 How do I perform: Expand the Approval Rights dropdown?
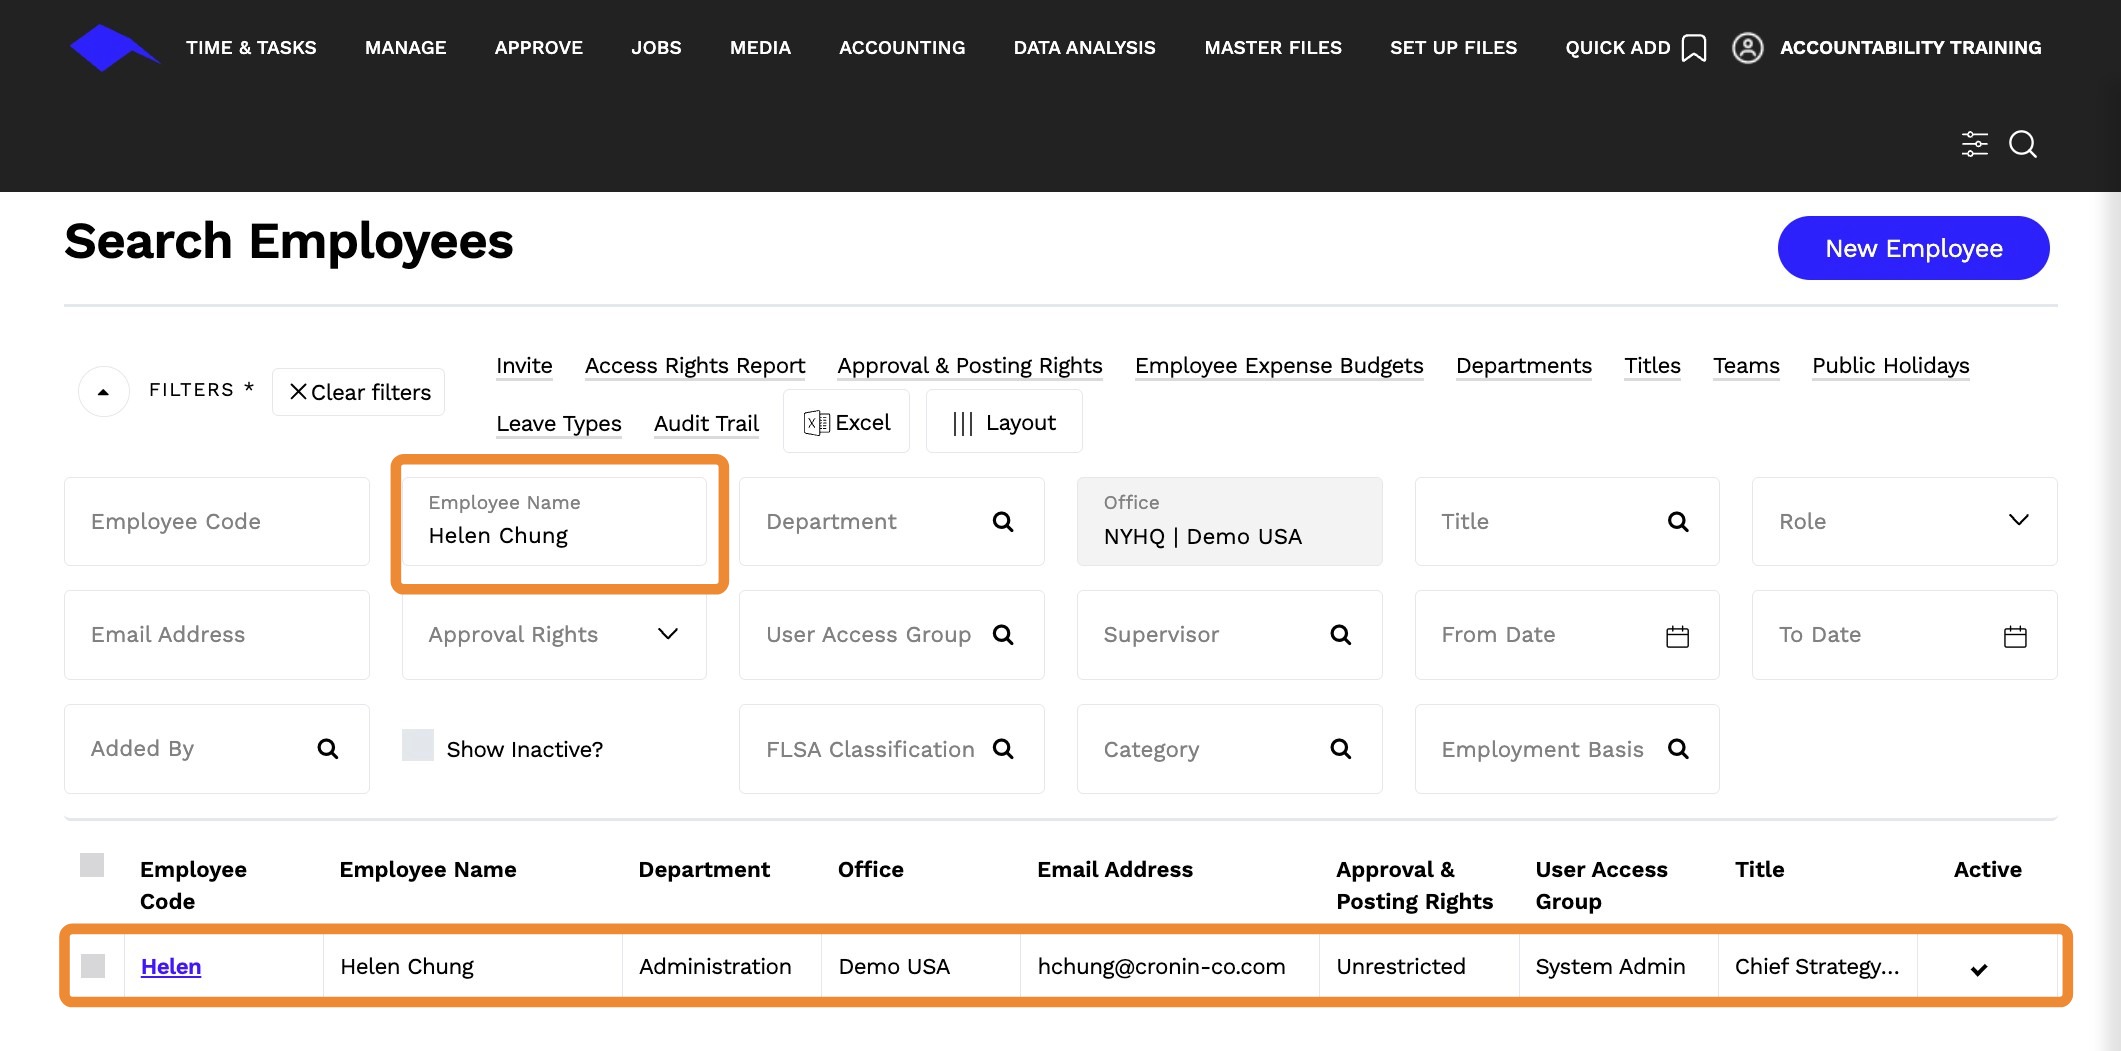point(668,634)
